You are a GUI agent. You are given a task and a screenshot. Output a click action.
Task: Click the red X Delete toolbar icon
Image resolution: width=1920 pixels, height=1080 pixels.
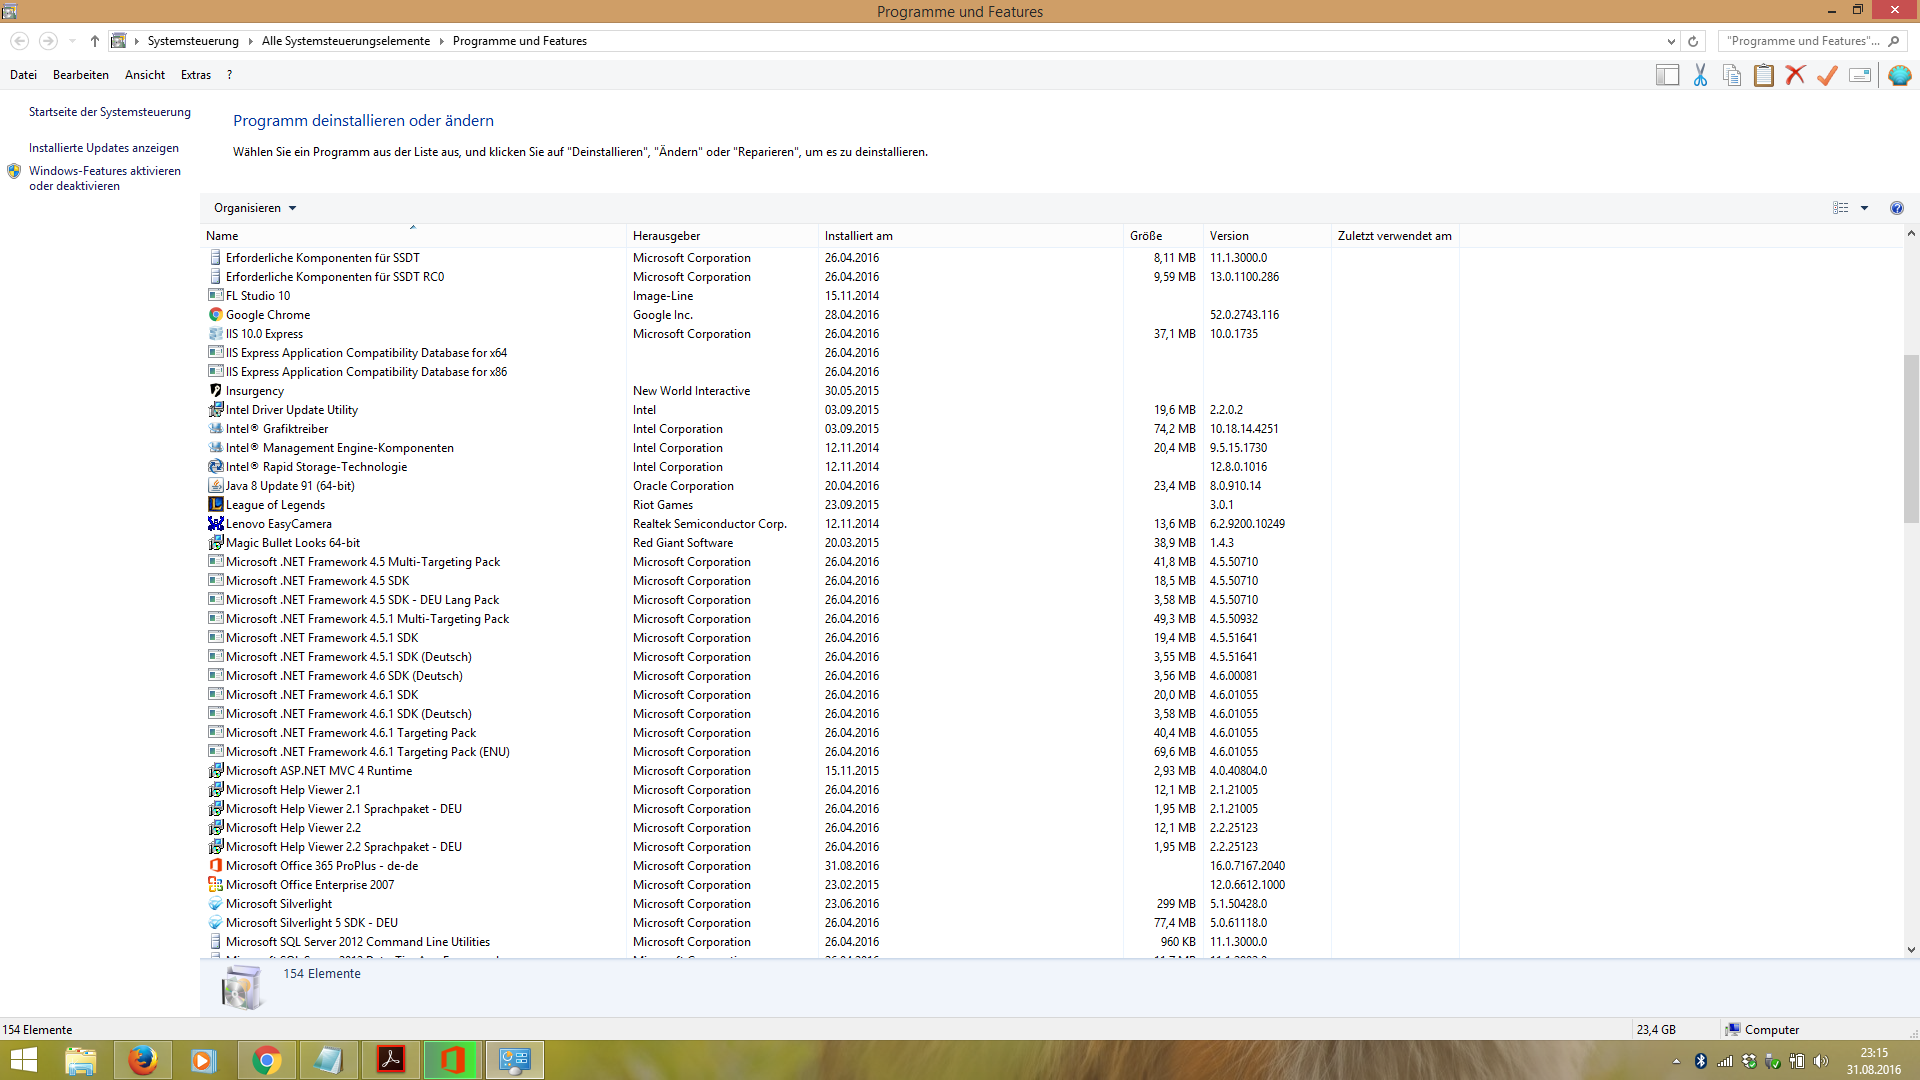(1795, 75)
